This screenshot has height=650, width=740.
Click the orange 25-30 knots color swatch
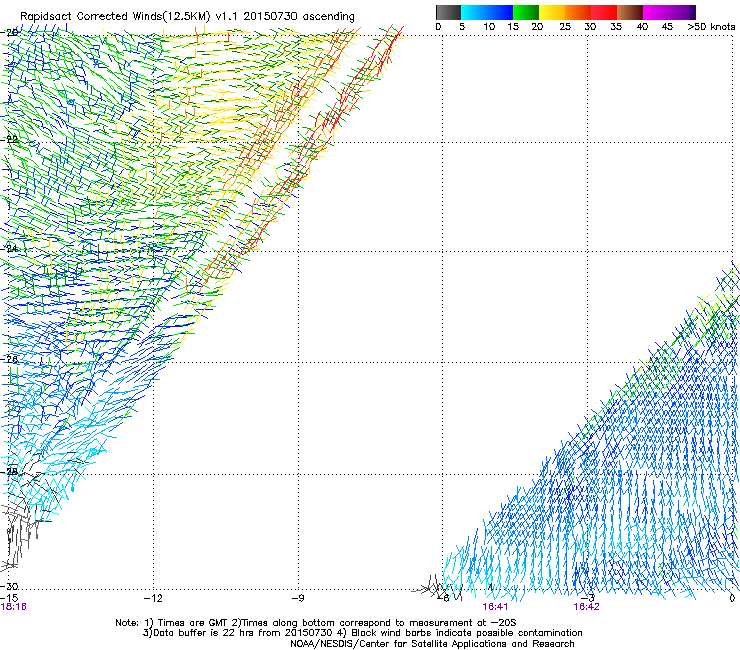pyautogui.click(x=578, y=12)
